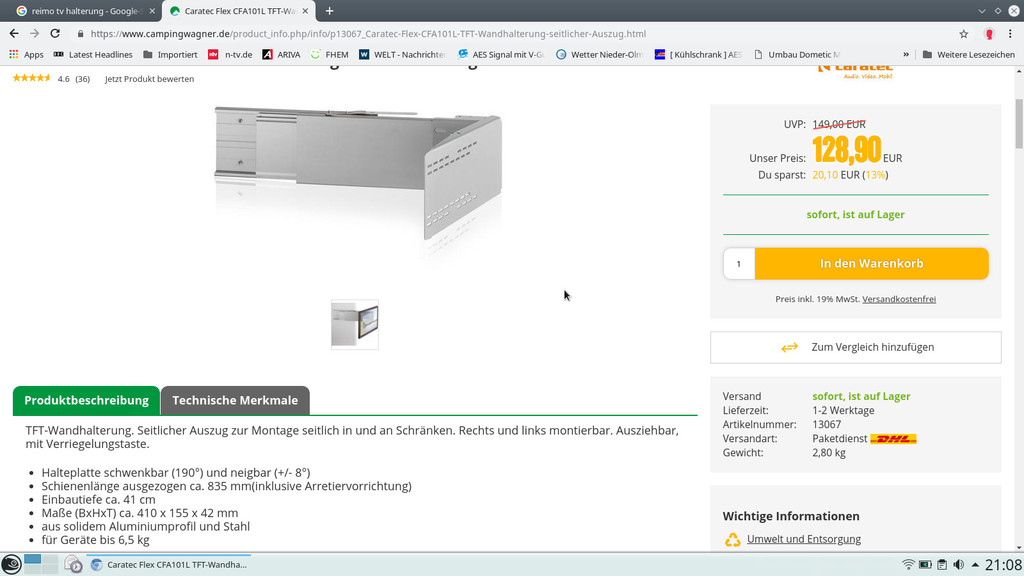
Task: View site security lock info
Action: (80, 34)
